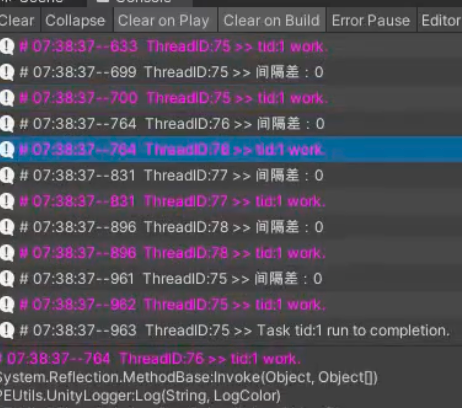The height and width of the screenshot is (408, 462).
Task: Click the icon of the Task run to completion log
Action: pos(7,330)
